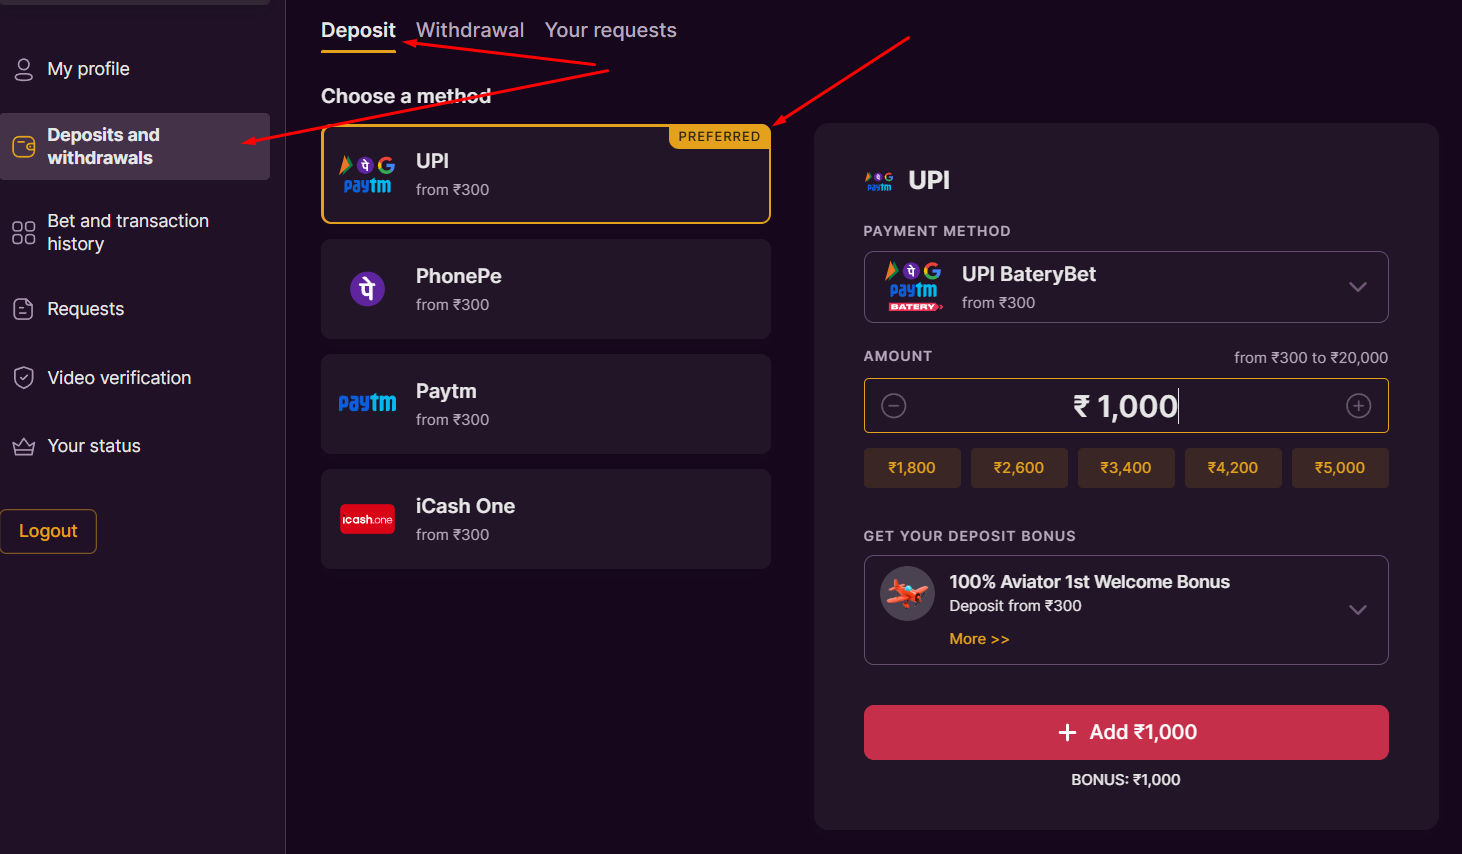The height and width of the screenshot is (854, 1462).
Task: Open the Your requests tab
Action: point(610,30)
